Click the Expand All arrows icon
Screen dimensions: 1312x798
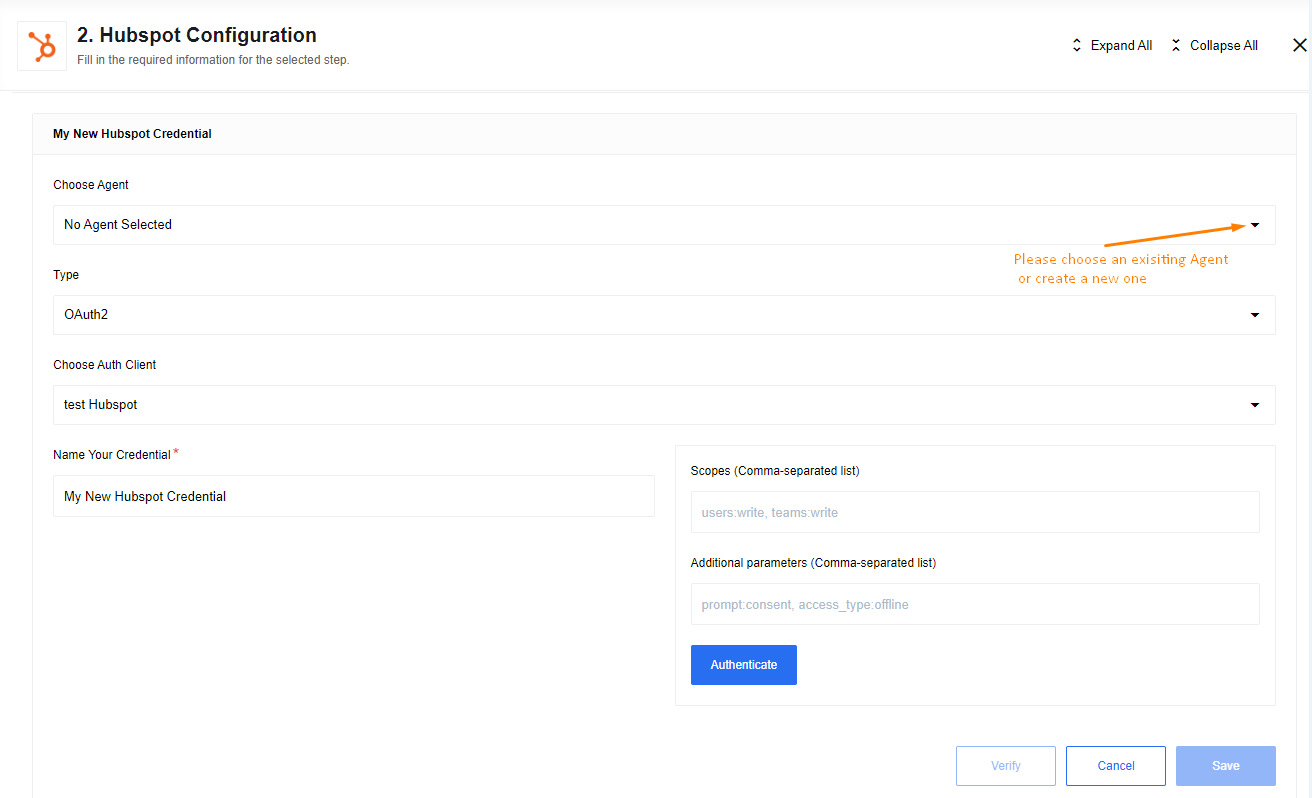click(1077, 46)
